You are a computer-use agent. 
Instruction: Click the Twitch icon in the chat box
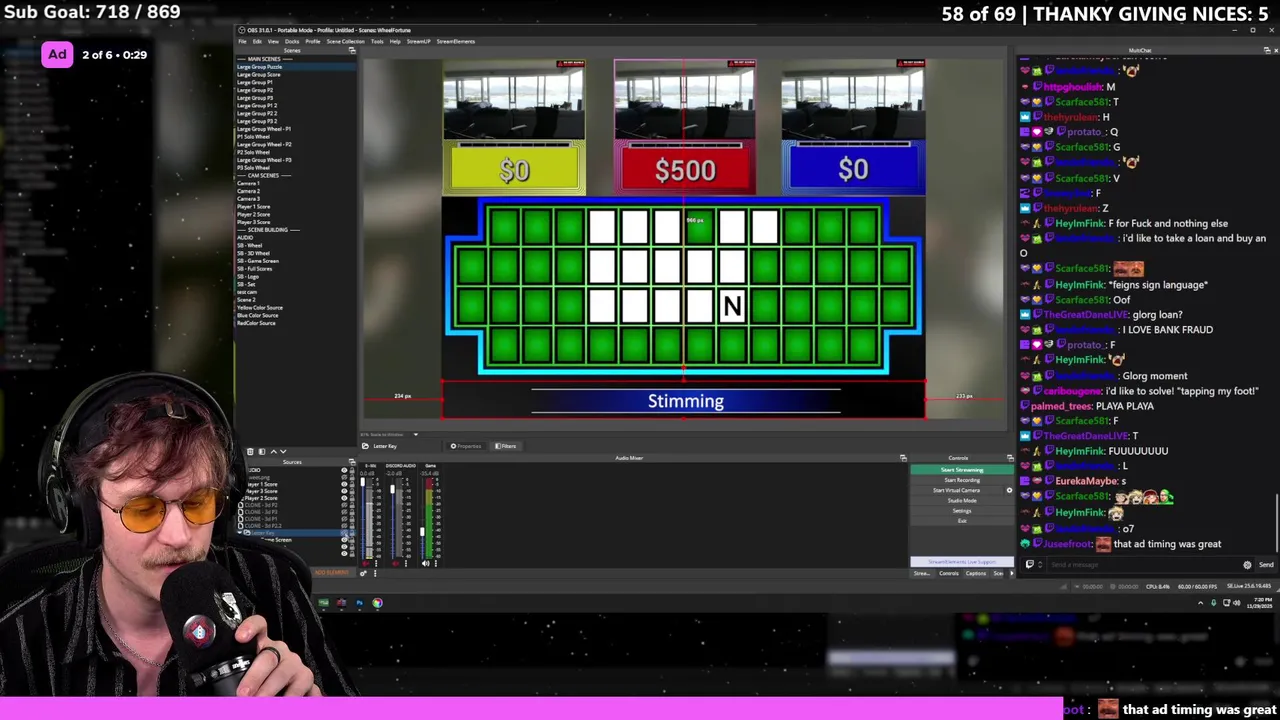[1030, 564]
